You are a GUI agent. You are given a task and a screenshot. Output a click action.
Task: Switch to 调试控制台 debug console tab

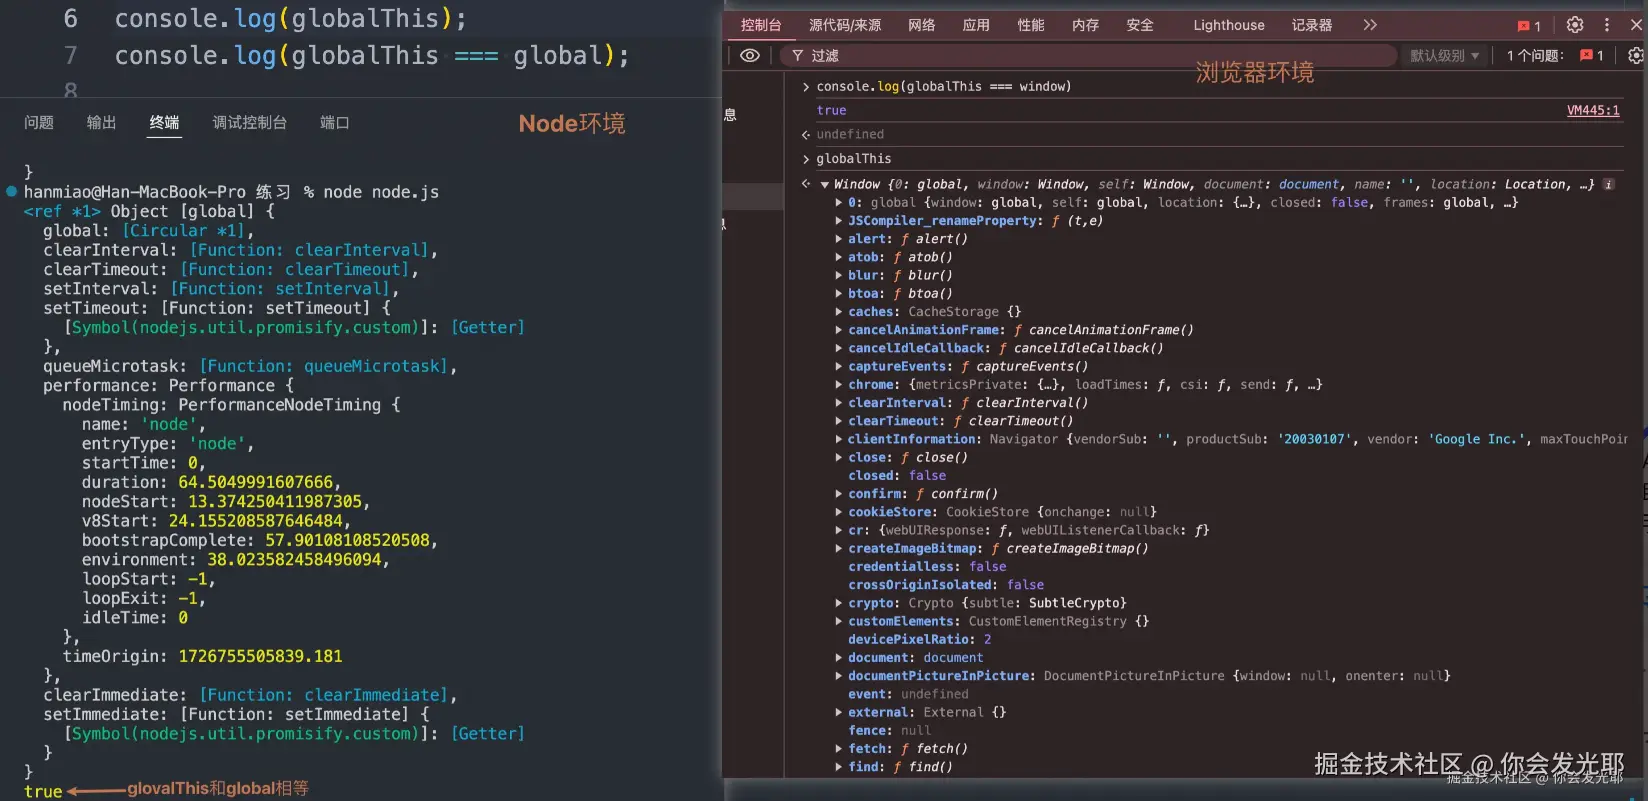click(250, 123)
